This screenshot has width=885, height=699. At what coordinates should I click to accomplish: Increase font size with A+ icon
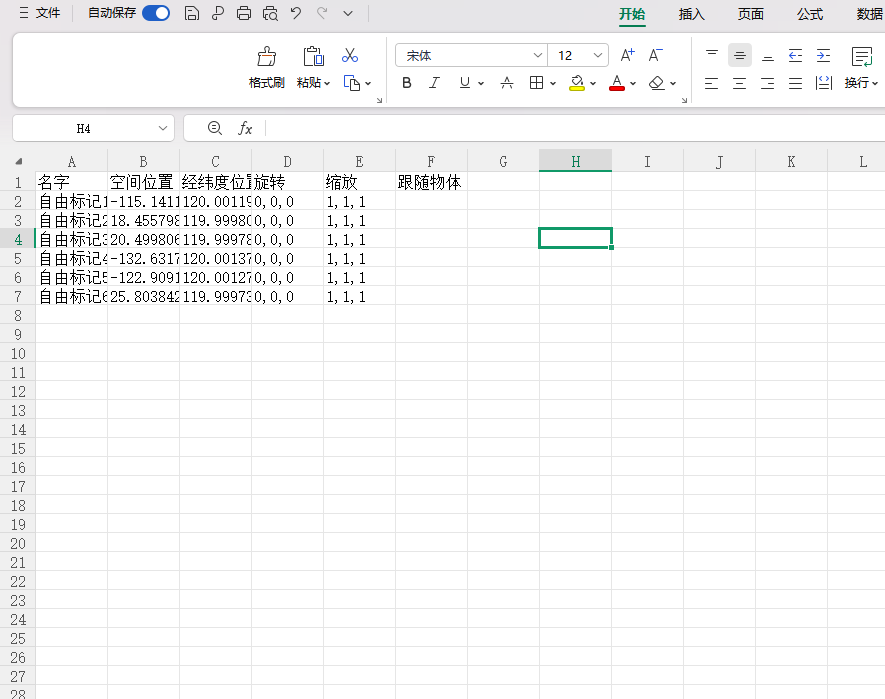tap(628, 56)
